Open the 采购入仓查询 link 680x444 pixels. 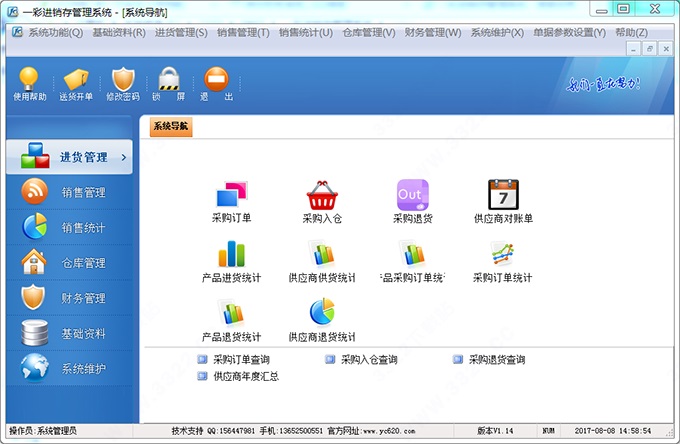click(x=361, y=359)
